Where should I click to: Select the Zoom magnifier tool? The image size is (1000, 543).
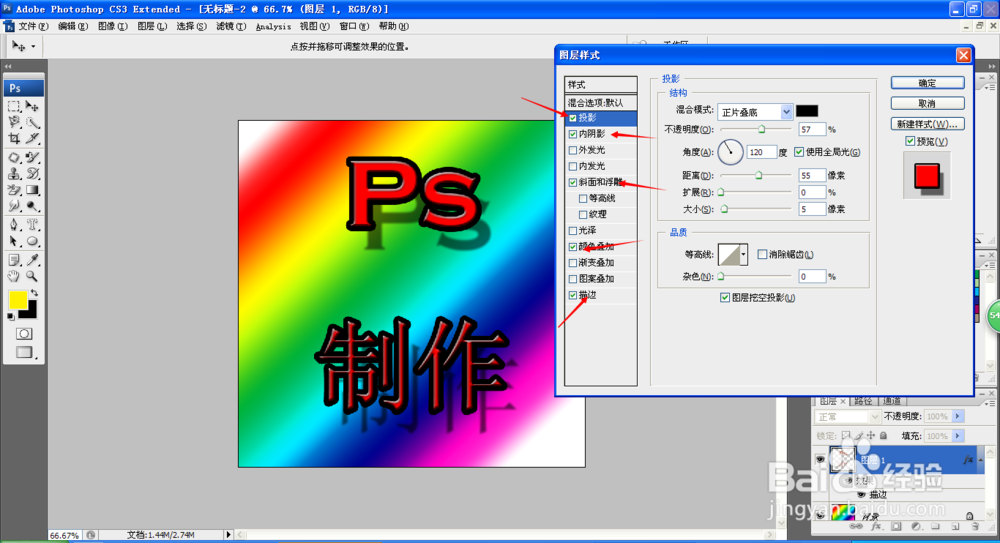point(32,276)
